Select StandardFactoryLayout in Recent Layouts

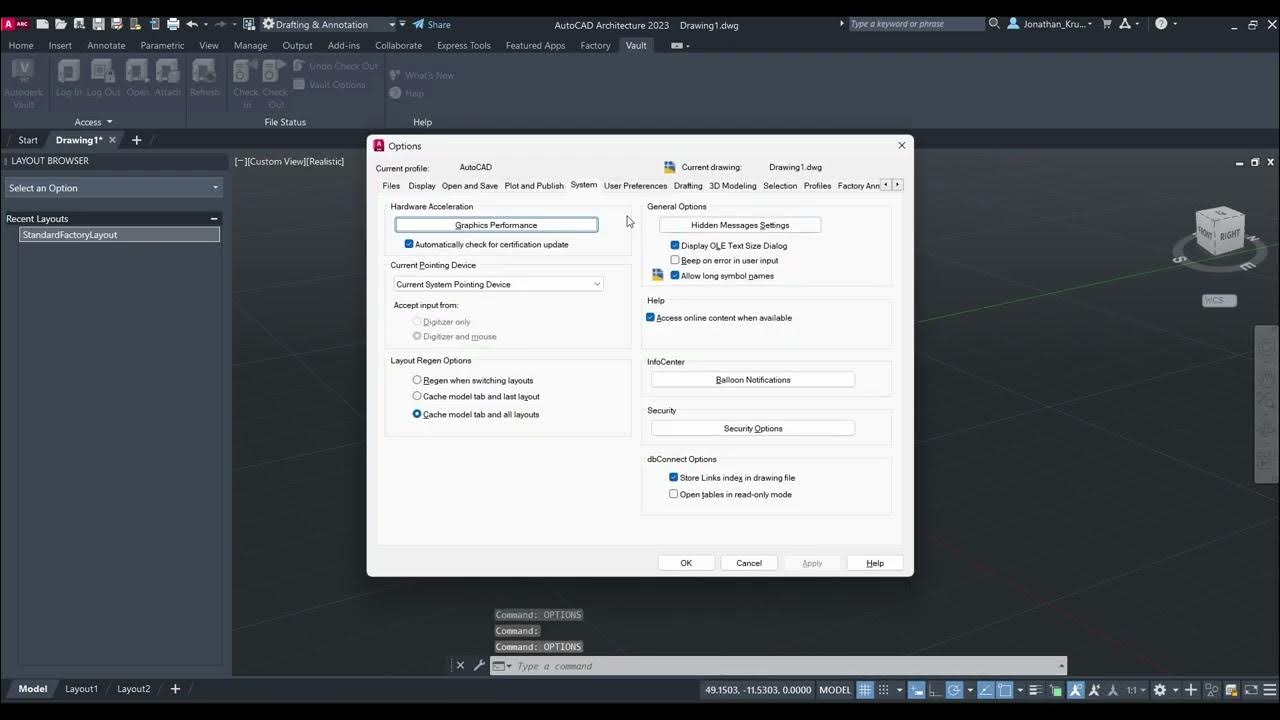120,234
